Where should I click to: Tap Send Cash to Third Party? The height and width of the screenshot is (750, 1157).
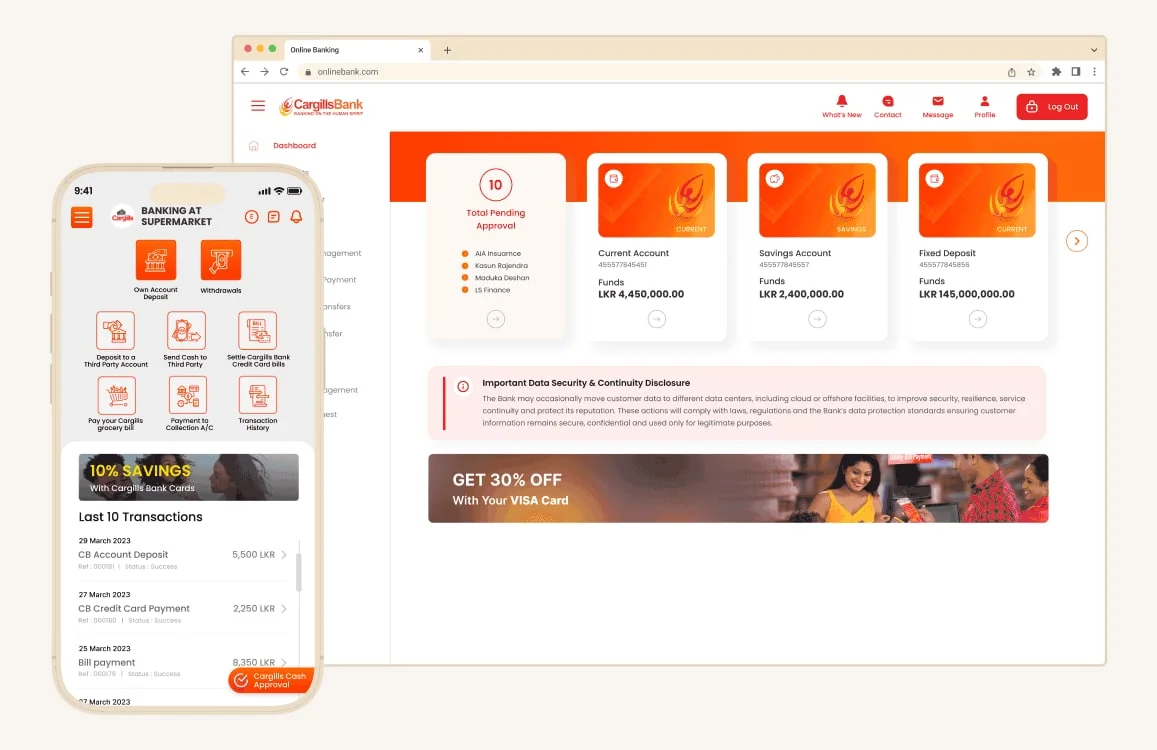(x=186, y=331)
